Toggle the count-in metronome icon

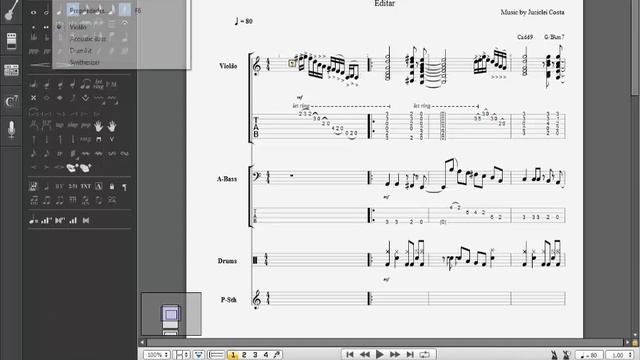coord(567,355)
